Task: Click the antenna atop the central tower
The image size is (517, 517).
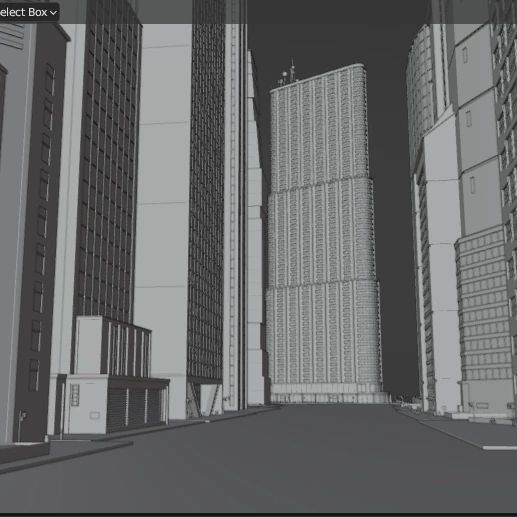Action: (292, 70)
